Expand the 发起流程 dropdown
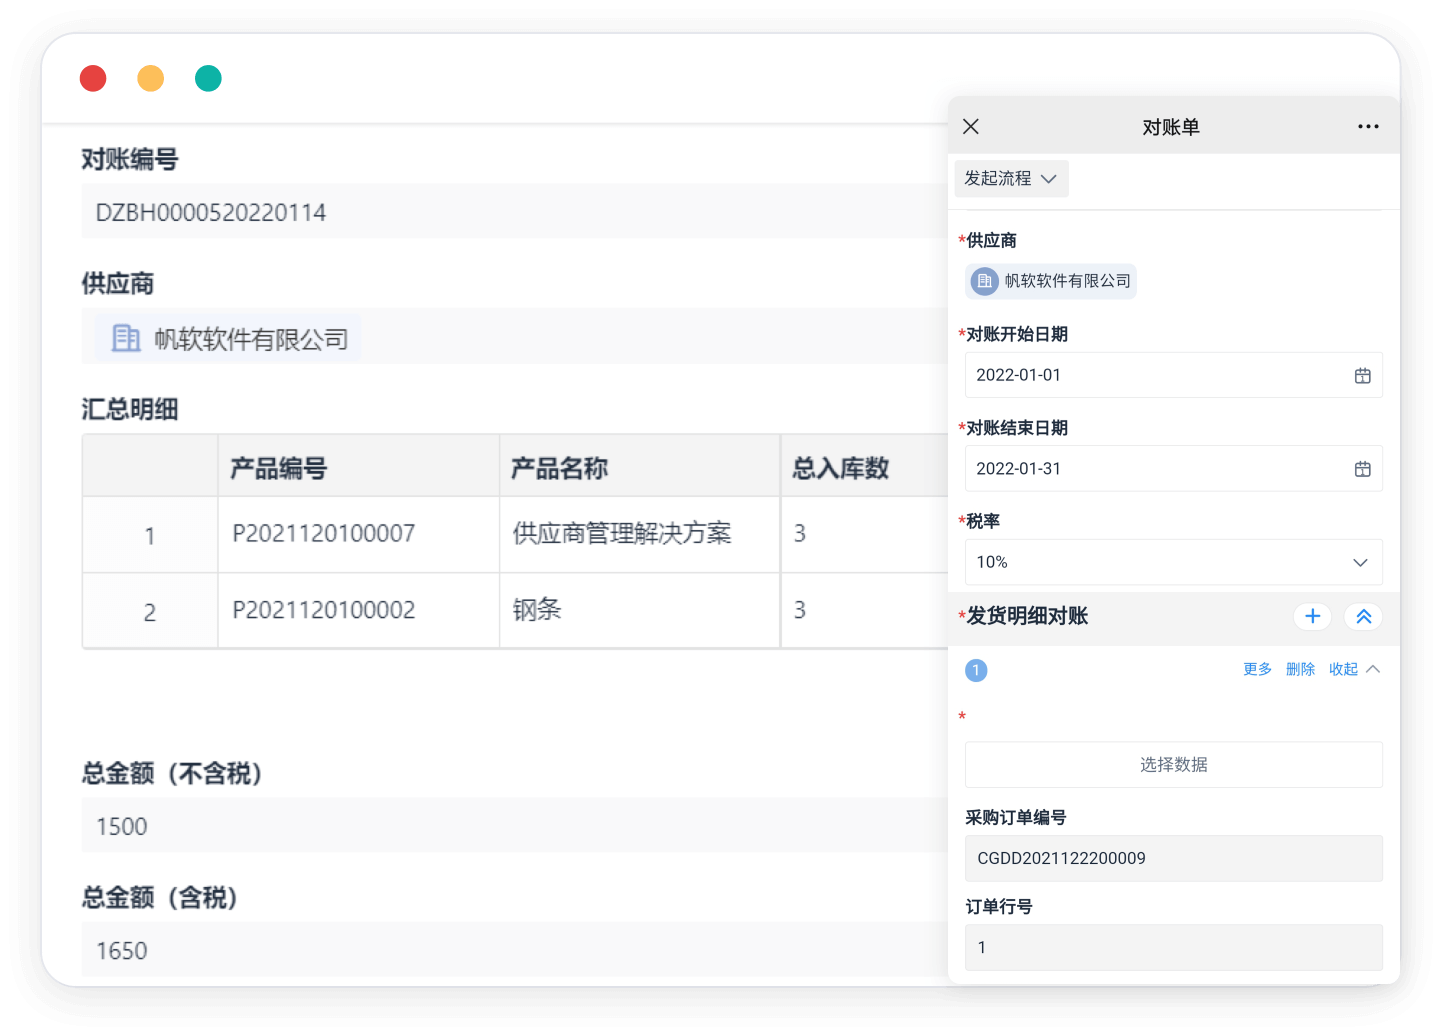The width and height of the screenshot is (1442, 1036). click(1010, 179)
